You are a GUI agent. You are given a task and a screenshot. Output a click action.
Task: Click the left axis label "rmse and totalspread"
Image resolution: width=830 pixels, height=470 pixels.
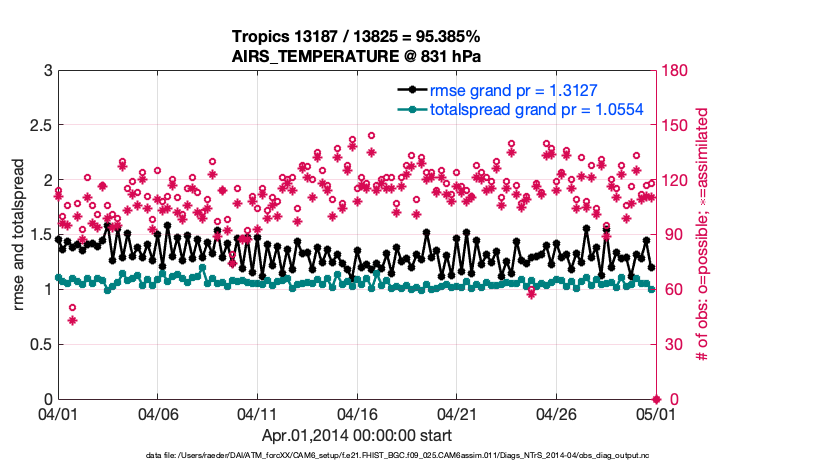point(20,235)
